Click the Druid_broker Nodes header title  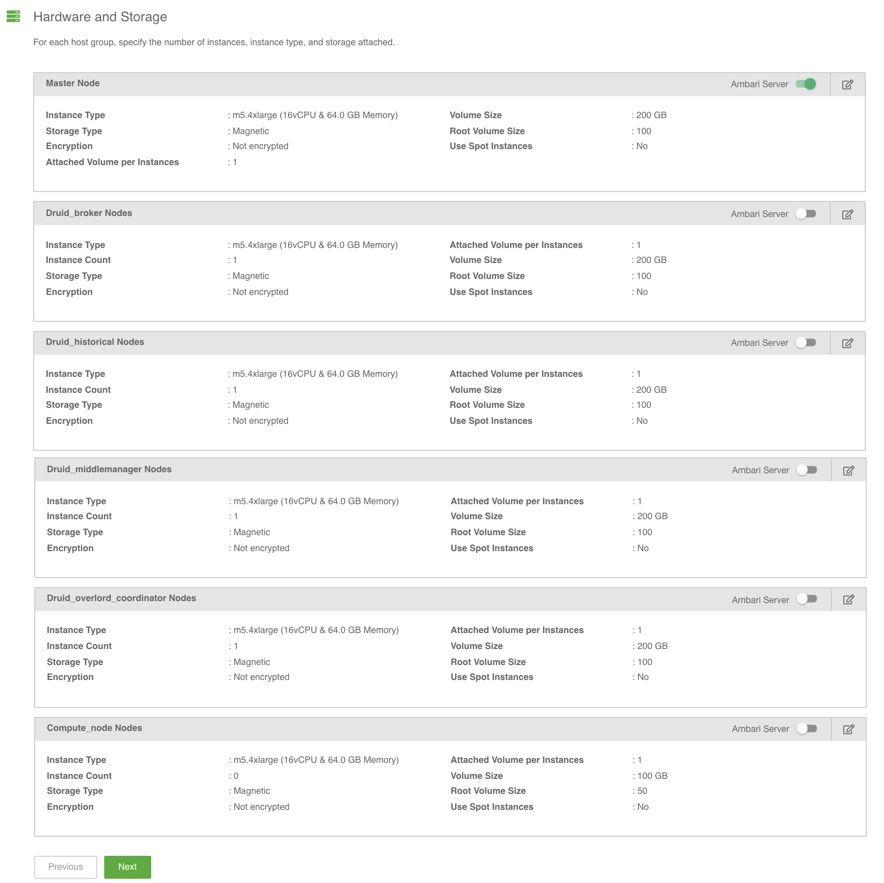click(x=89, y=213)
